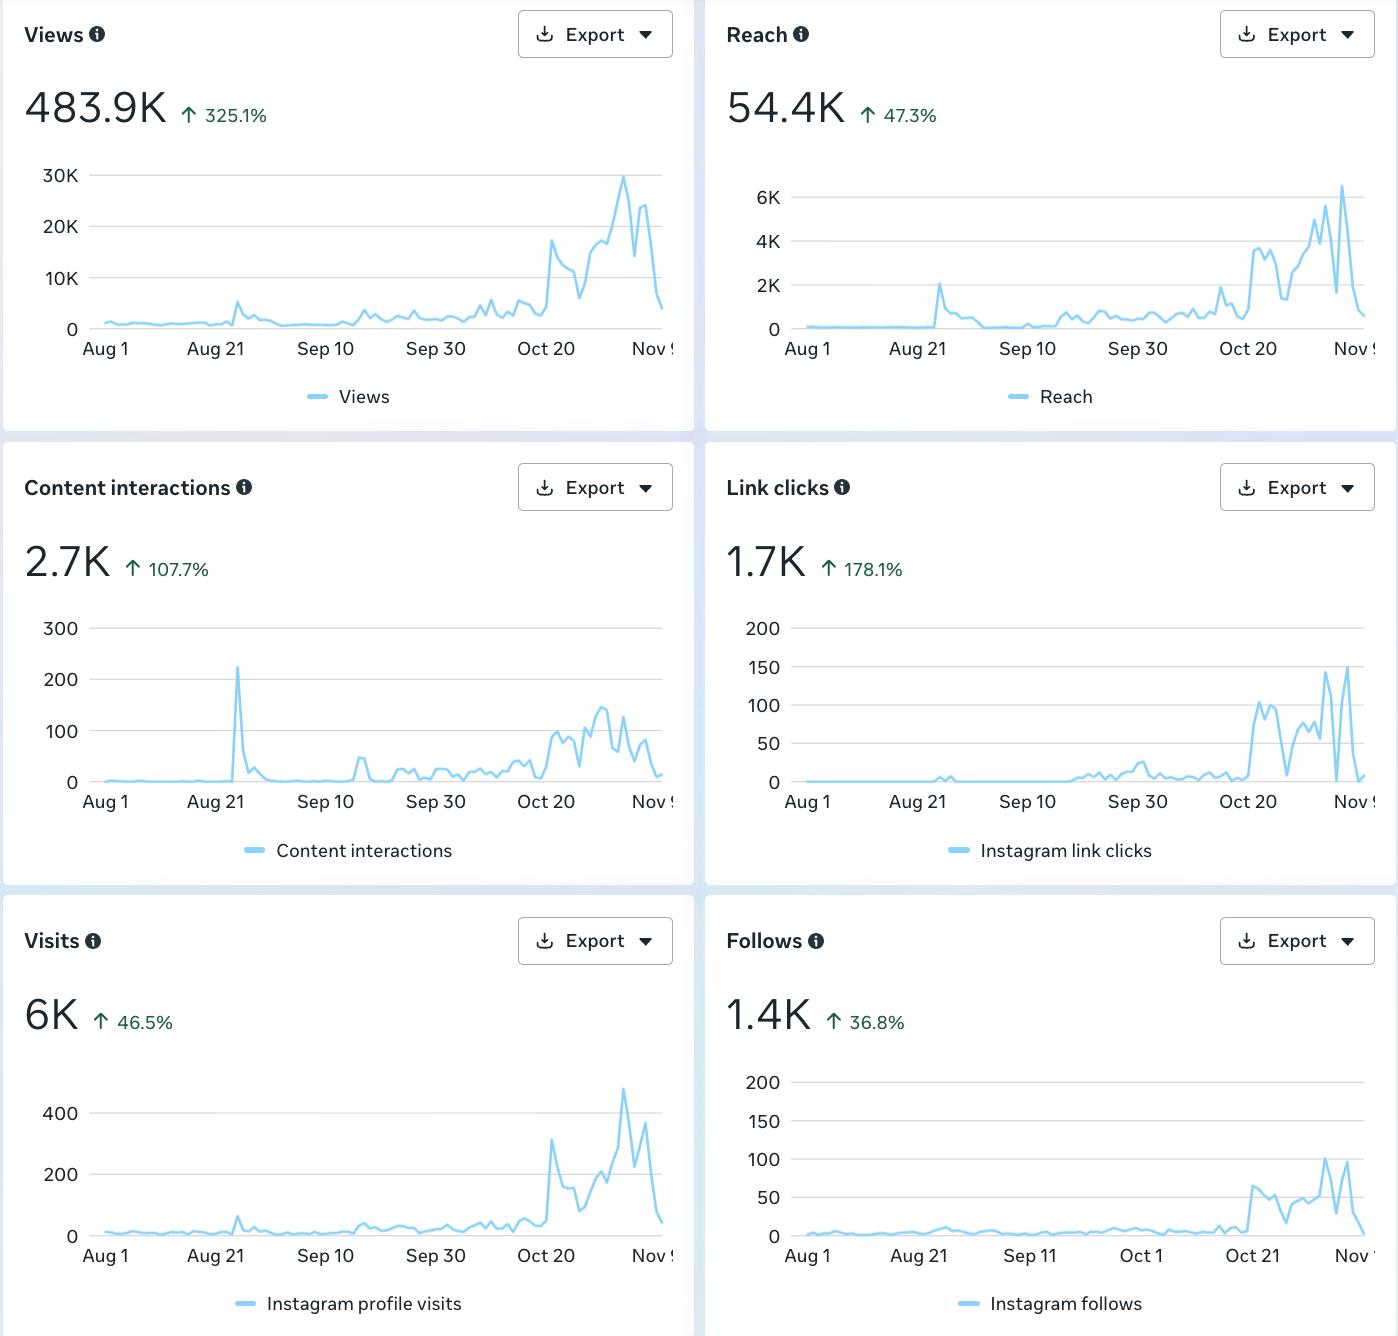Open the Visits Export dropdown arrow
1398x1336 pixels.
(646, 941)
